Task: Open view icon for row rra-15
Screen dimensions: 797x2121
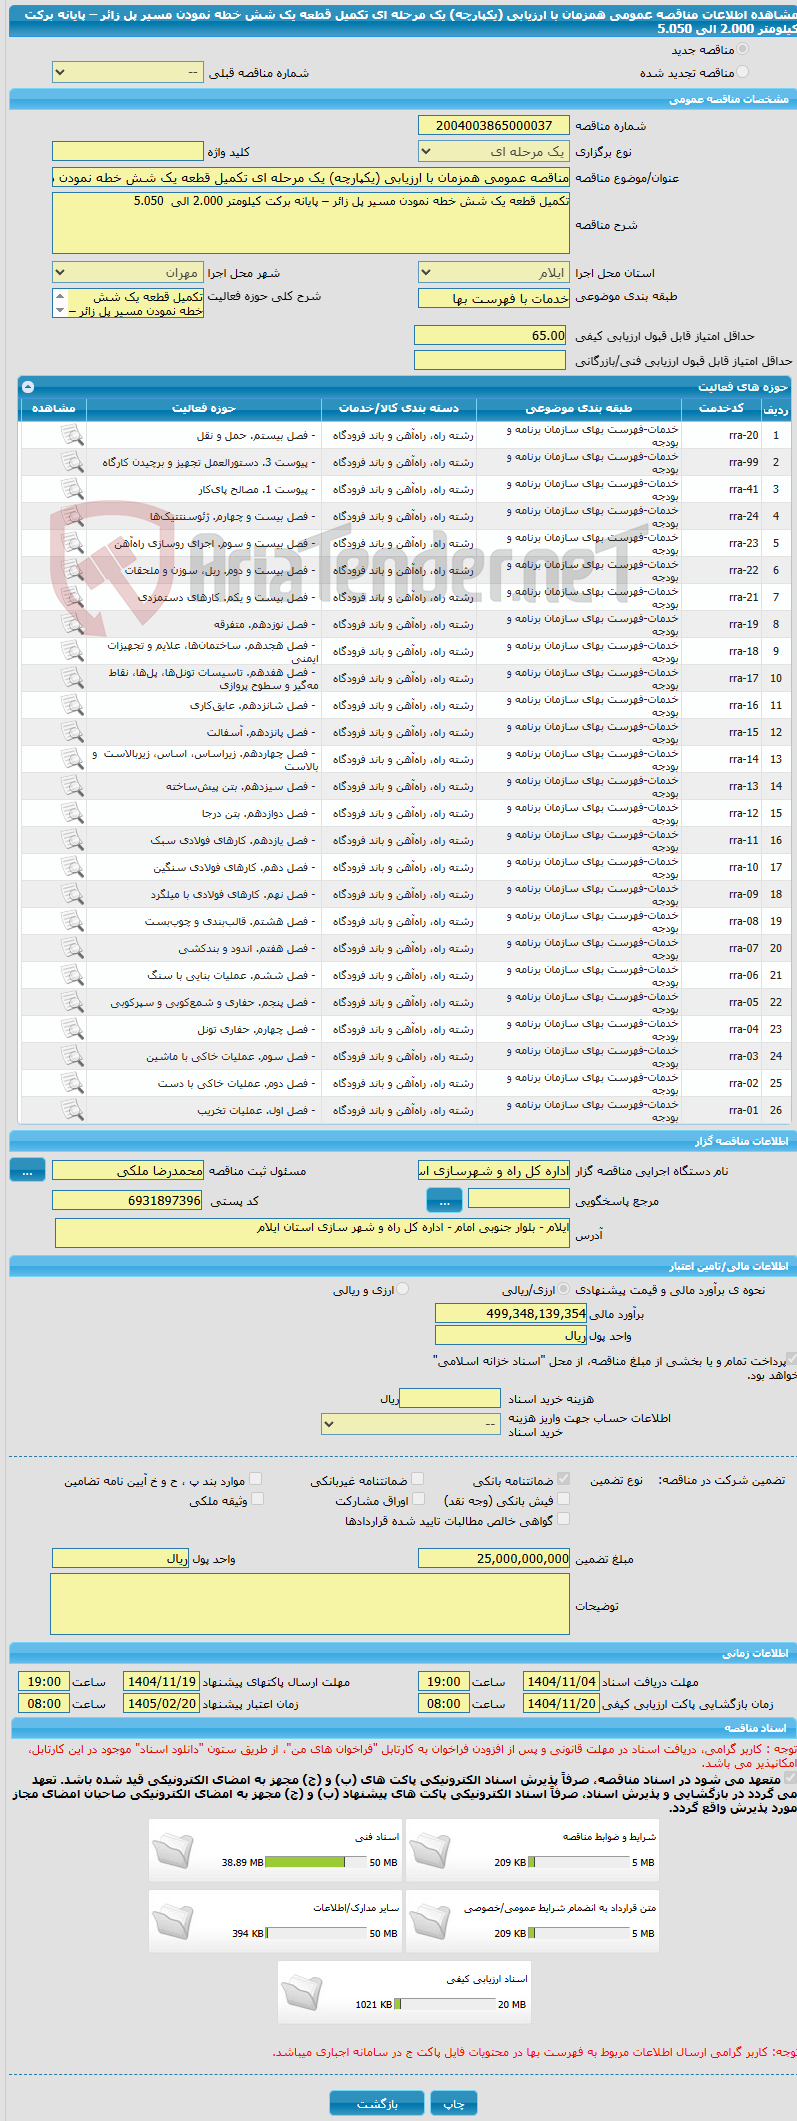Action: (72, 732)
